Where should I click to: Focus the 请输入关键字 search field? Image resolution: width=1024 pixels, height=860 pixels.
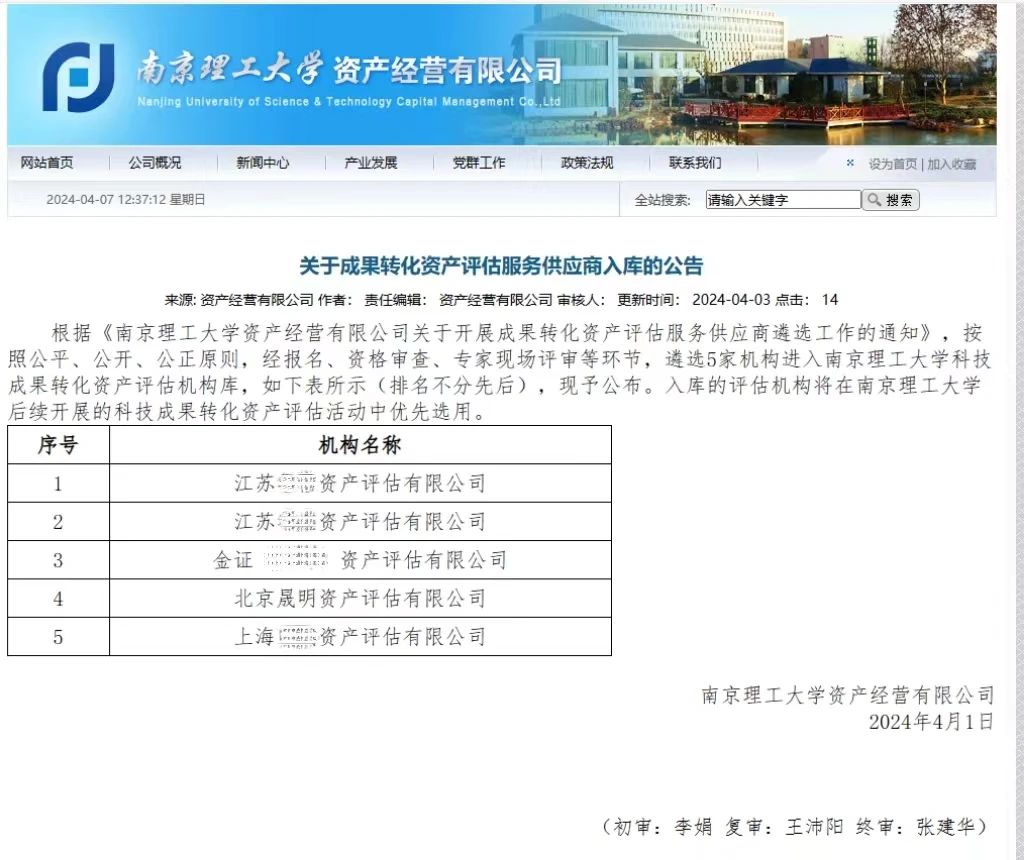783,200
